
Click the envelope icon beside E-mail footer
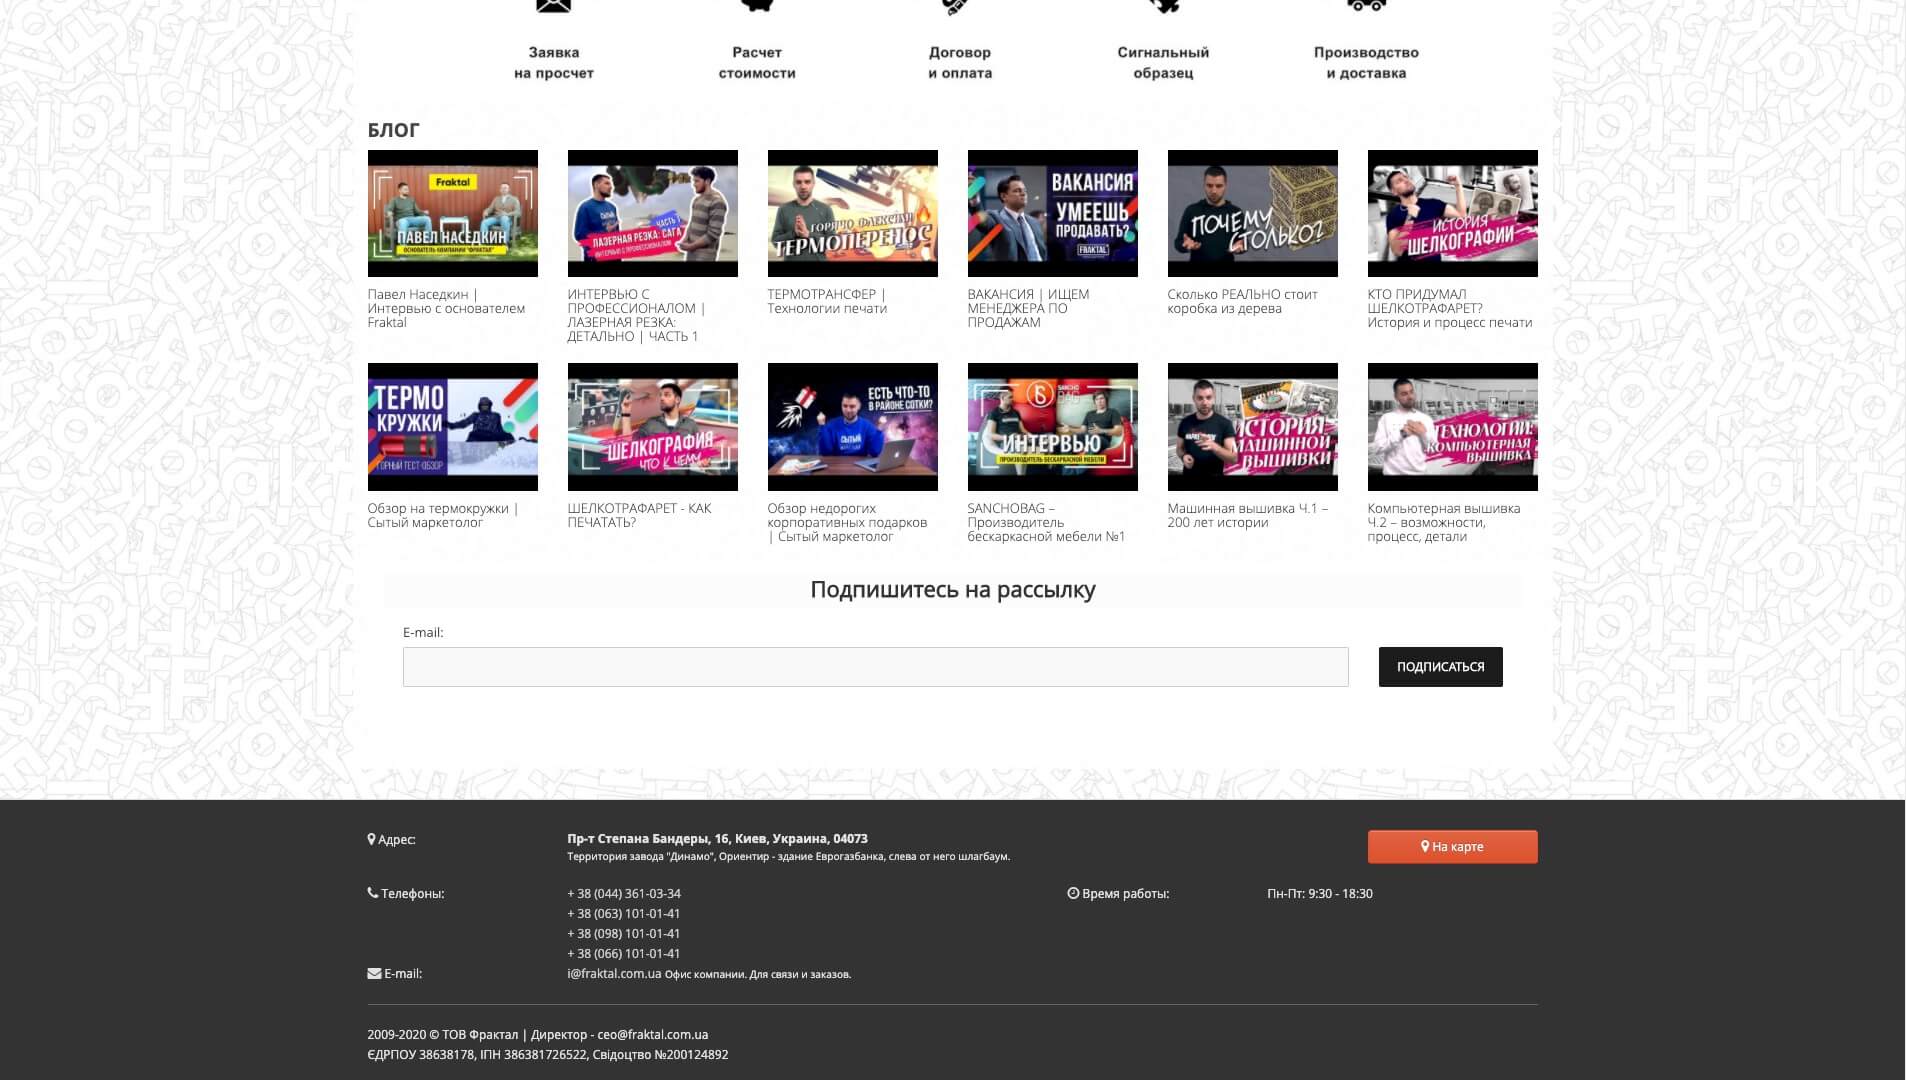click(374, 973)
